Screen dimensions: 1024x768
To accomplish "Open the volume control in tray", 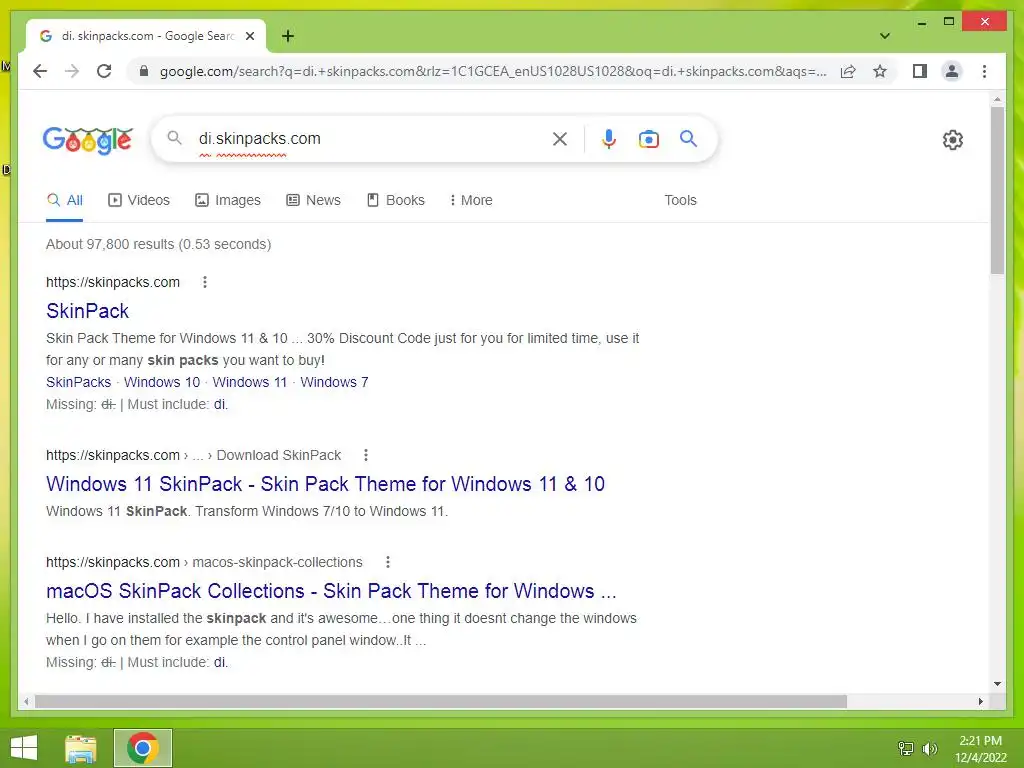I will [x=929, y=748].
